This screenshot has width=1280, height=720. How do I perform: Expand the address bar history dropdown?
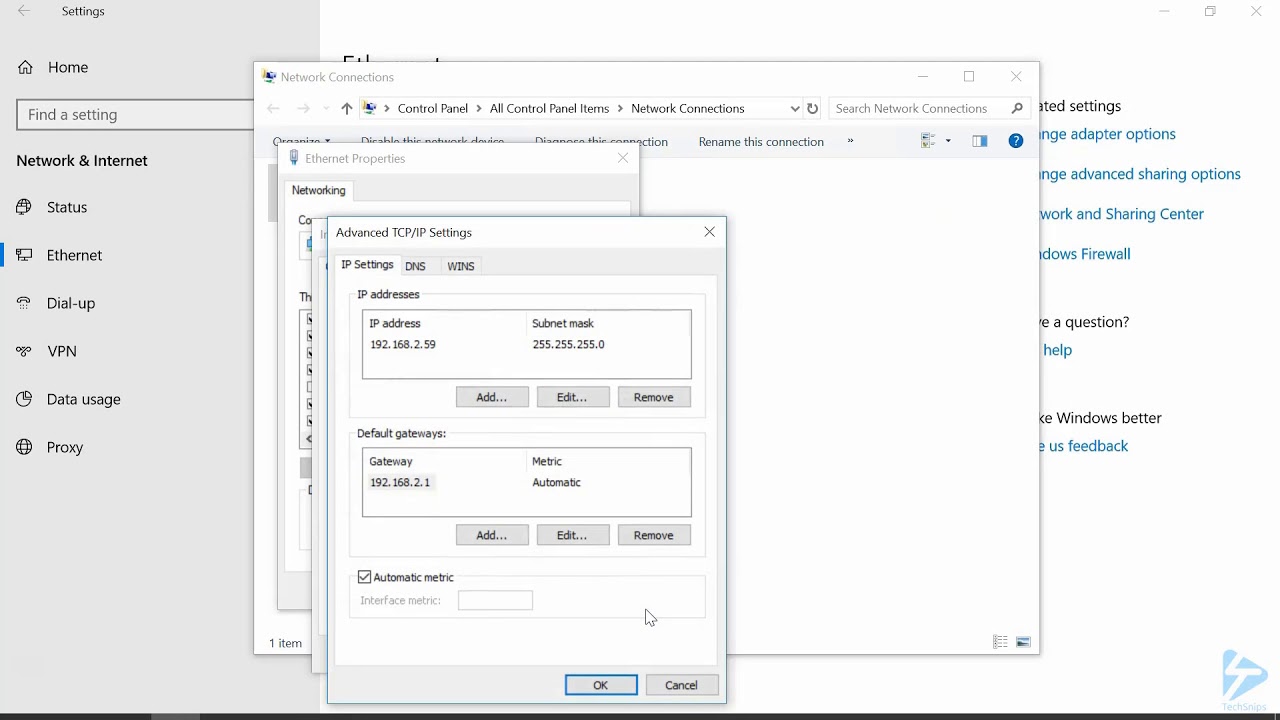coord(795,108)
